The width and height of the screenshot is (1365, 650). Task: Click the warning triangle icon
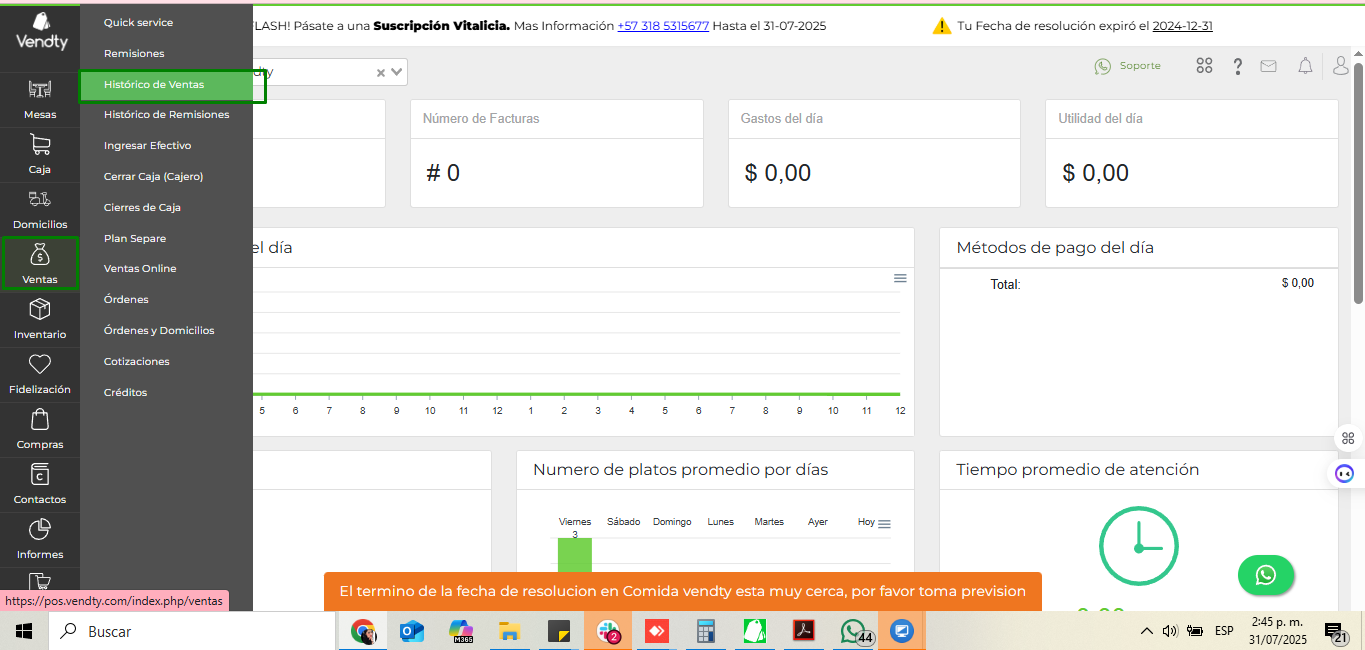pyautogui.click(x=941, y=26)
